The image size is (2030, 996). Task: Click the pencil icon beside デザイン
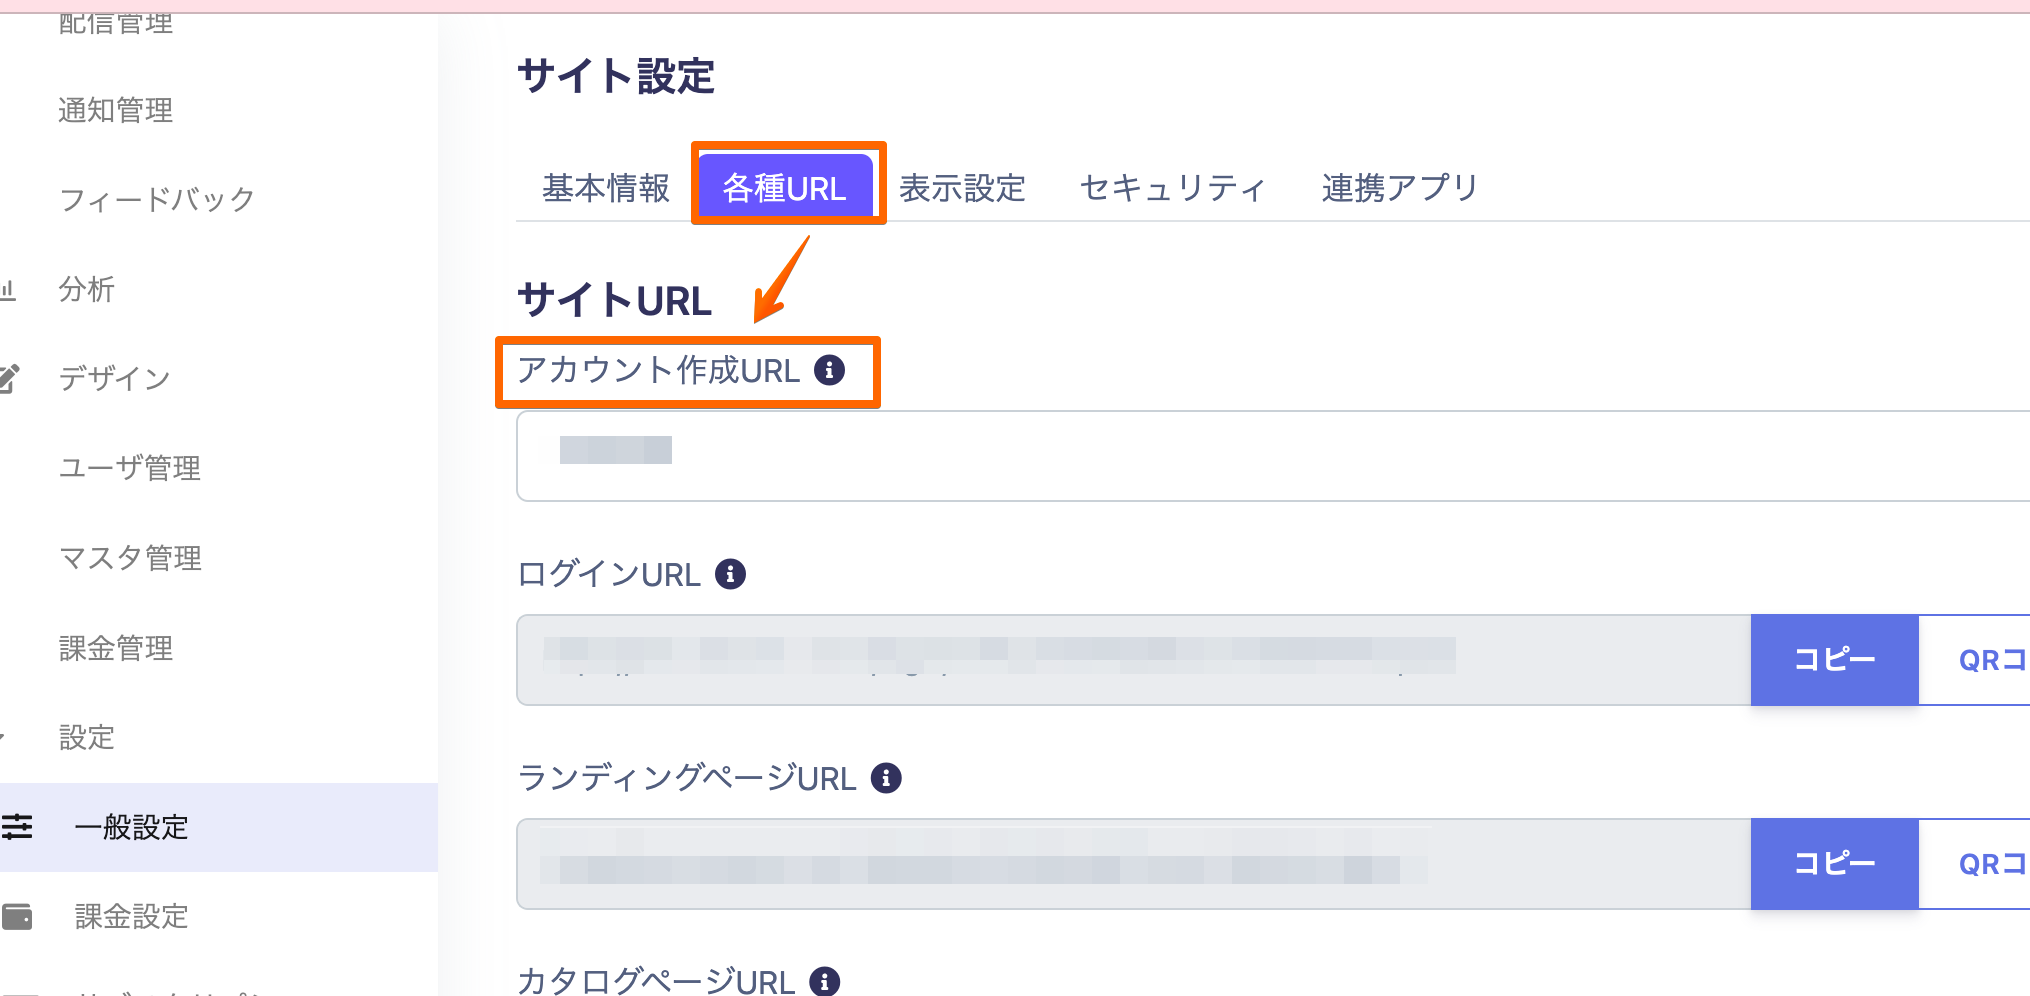pyautogui.click(x=10, y=378)
